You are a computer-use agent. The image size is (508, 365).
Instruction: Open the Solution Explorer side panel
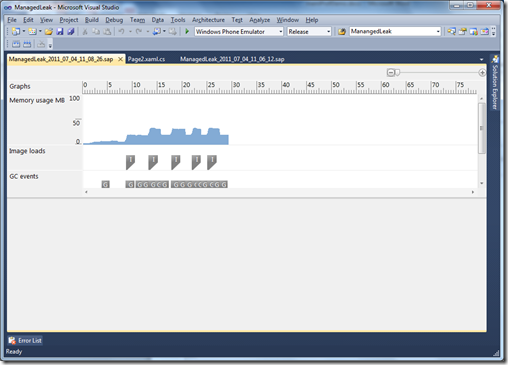495,83
